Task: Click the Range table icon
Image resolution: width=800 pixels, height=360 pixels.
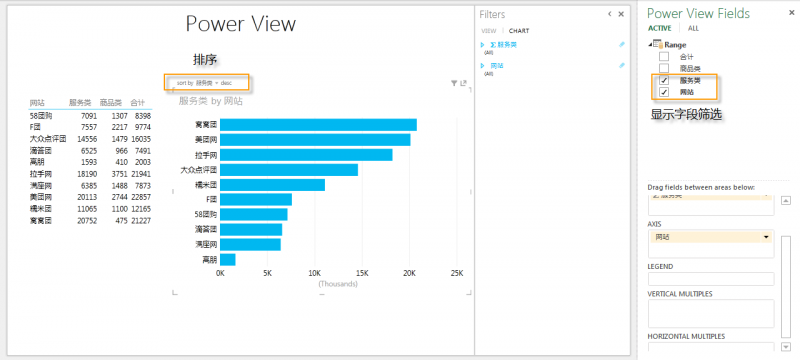Action: (658, 45)
